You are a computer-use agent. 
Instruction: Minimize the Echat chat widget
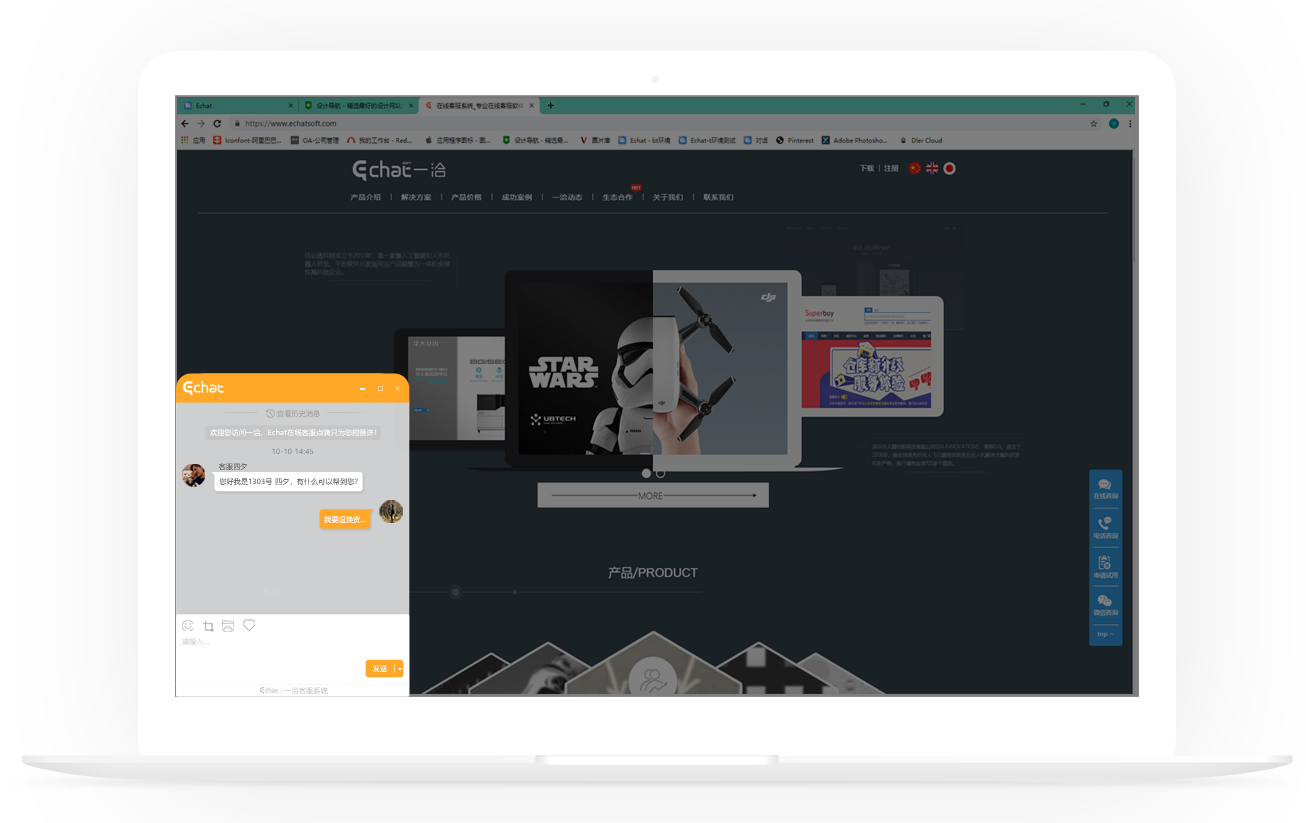tap(363, 388)
